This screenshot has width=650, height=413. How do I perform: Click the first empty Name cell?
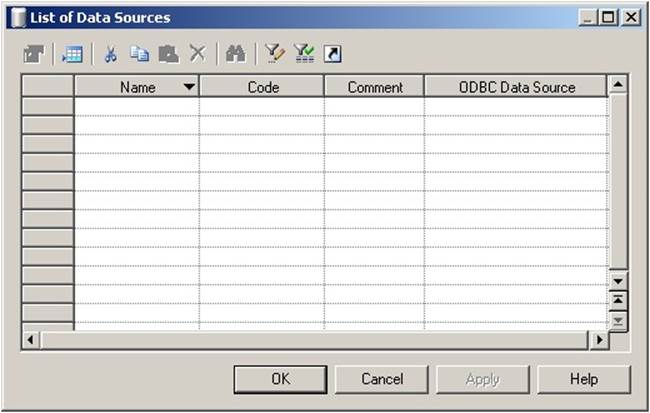click(x=137, y=107)
